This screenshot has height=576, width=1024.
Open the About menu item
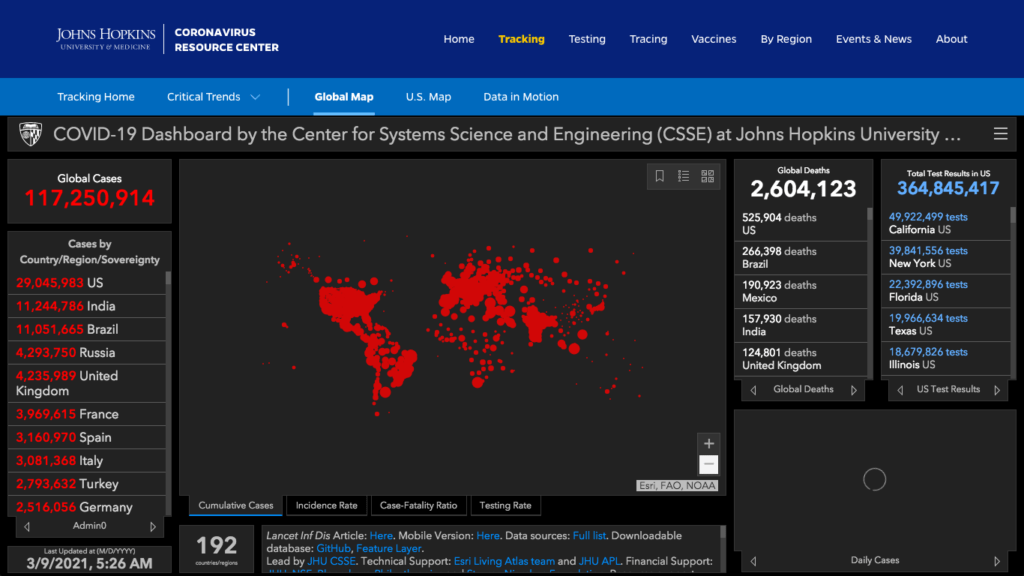951,39
